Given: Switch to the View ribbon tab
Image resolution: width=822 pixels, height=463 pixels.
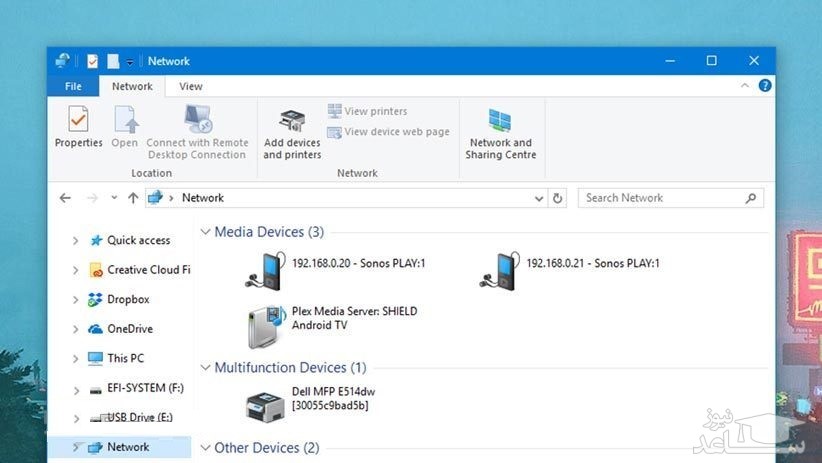Looking at the screenshot, I should 190,87.
